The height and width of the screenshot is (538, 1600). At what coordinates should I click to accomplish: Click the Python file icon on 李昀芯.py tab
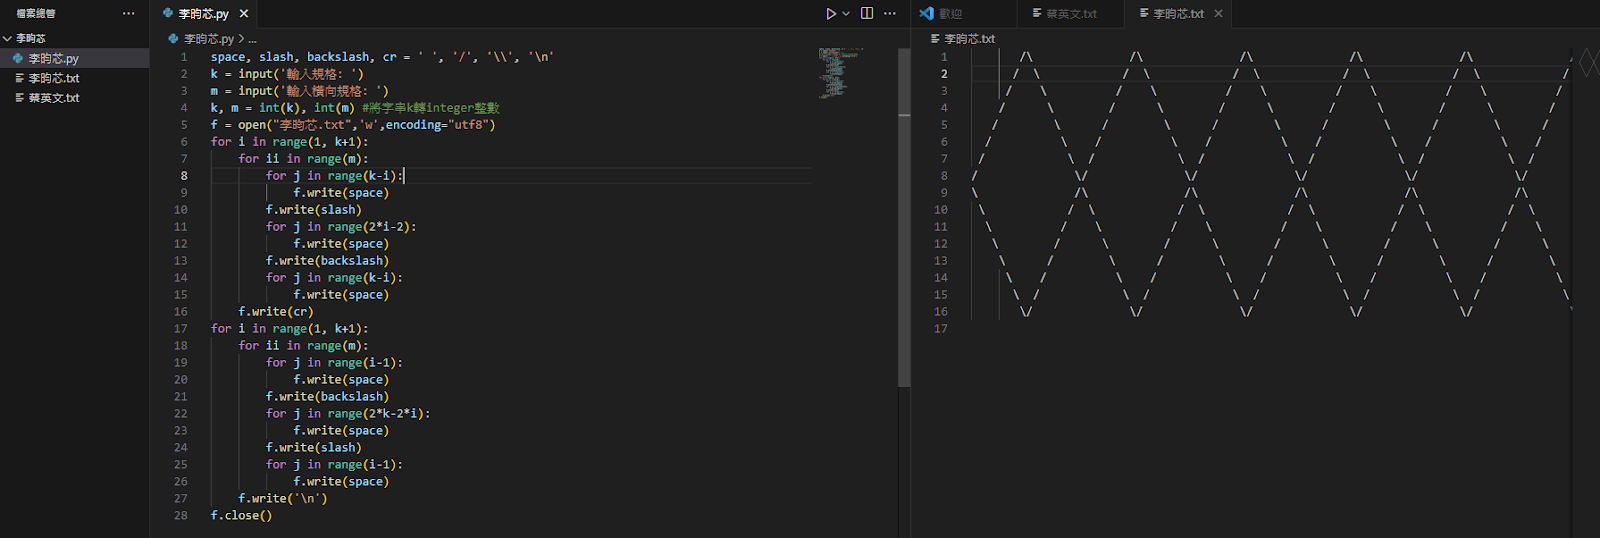(168, 14)
